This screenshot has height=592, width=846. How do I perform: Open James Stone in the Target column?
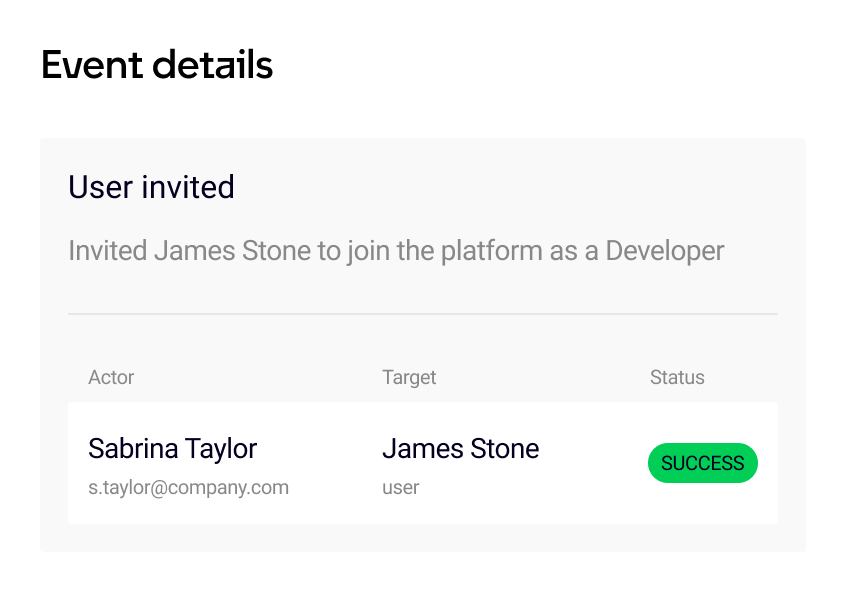pyautogui.click(x=461, y=448)
